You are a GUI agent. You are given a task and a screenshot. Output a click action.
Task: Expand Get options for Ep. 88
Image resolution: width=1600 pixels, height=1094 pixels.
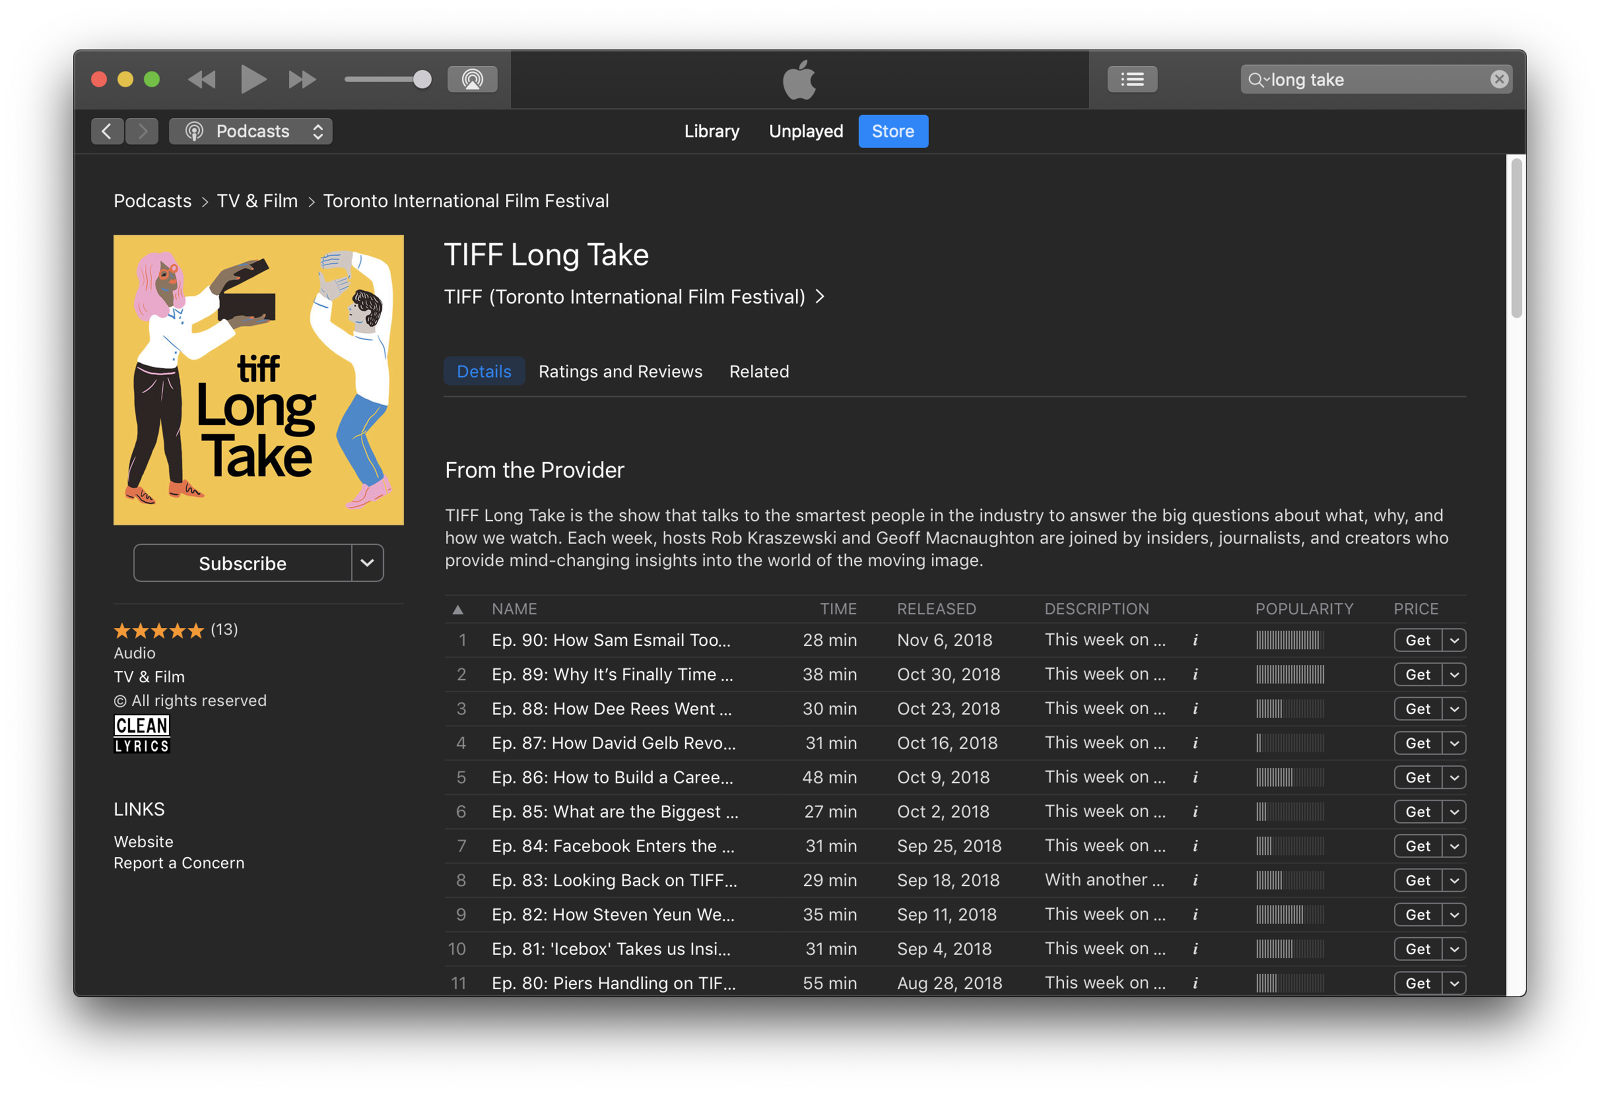tap(1455, 709)
